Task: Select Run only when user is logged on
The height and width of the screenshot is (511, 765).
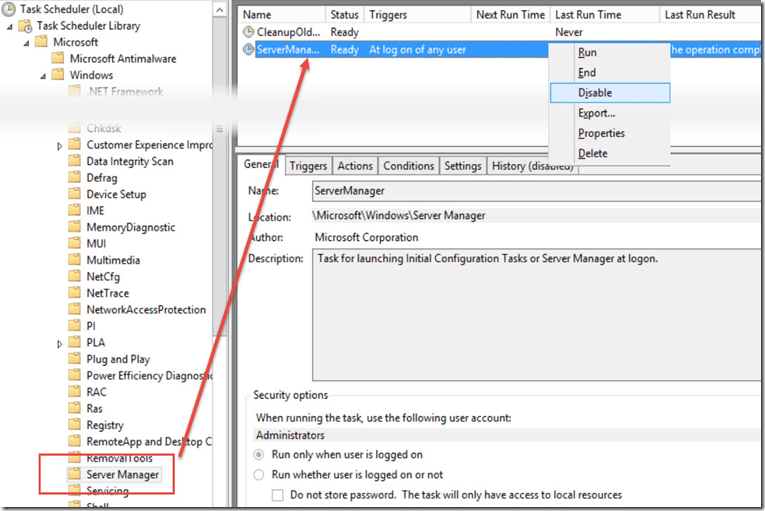Action: point(260,455)
